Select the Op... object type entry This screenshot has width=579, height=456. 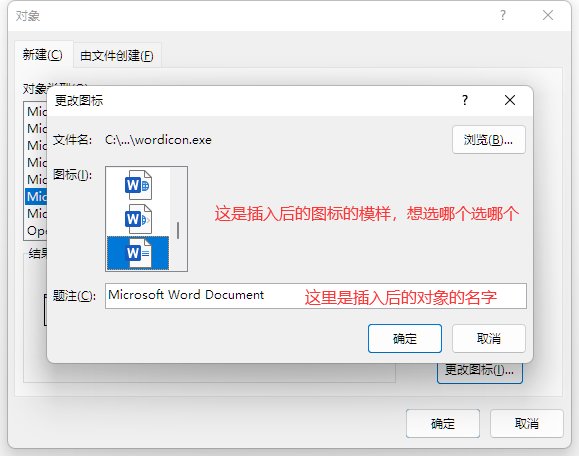click(x=36, y=230)
